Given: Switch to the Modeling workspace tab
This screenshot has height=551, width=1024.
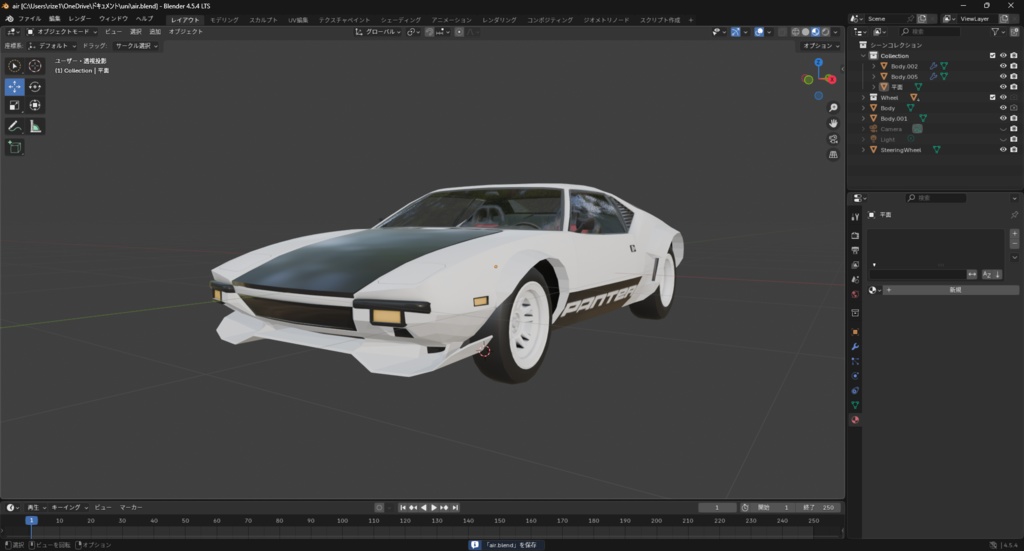Looking at the screenshot, I should 224,20.
